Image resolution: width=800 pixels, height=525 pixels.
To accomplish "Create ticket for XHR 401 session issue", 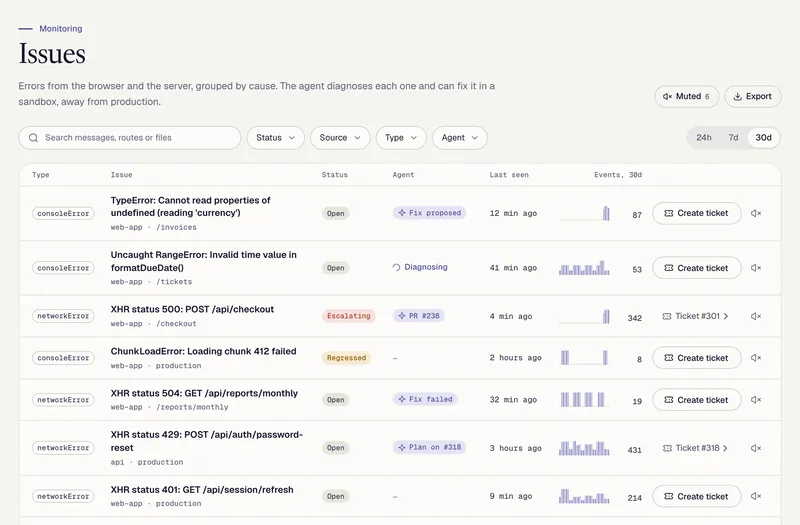I will [x=696, y=496].
